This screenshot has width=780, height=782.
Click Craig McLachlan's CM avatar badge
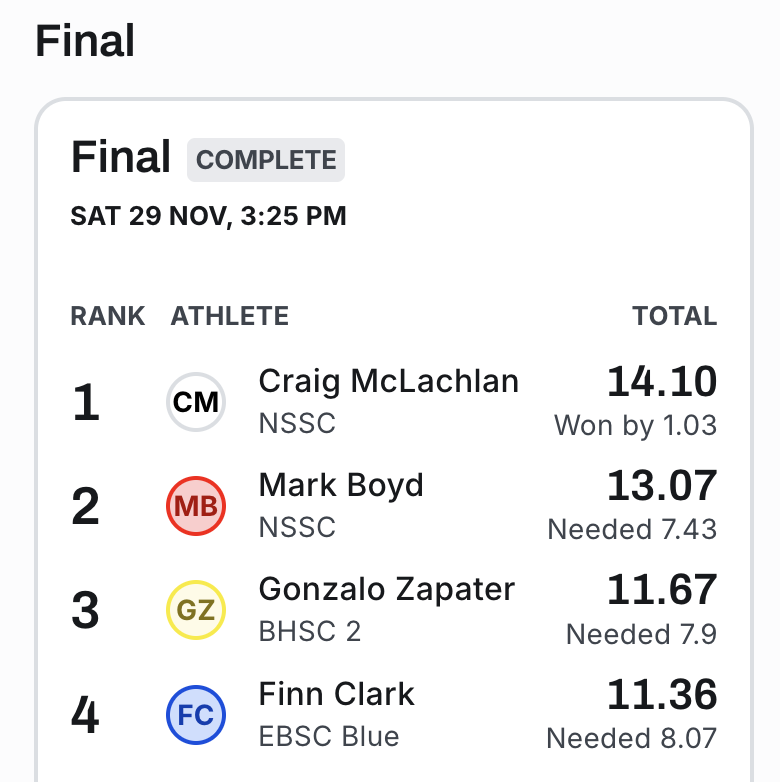(196, 403)
